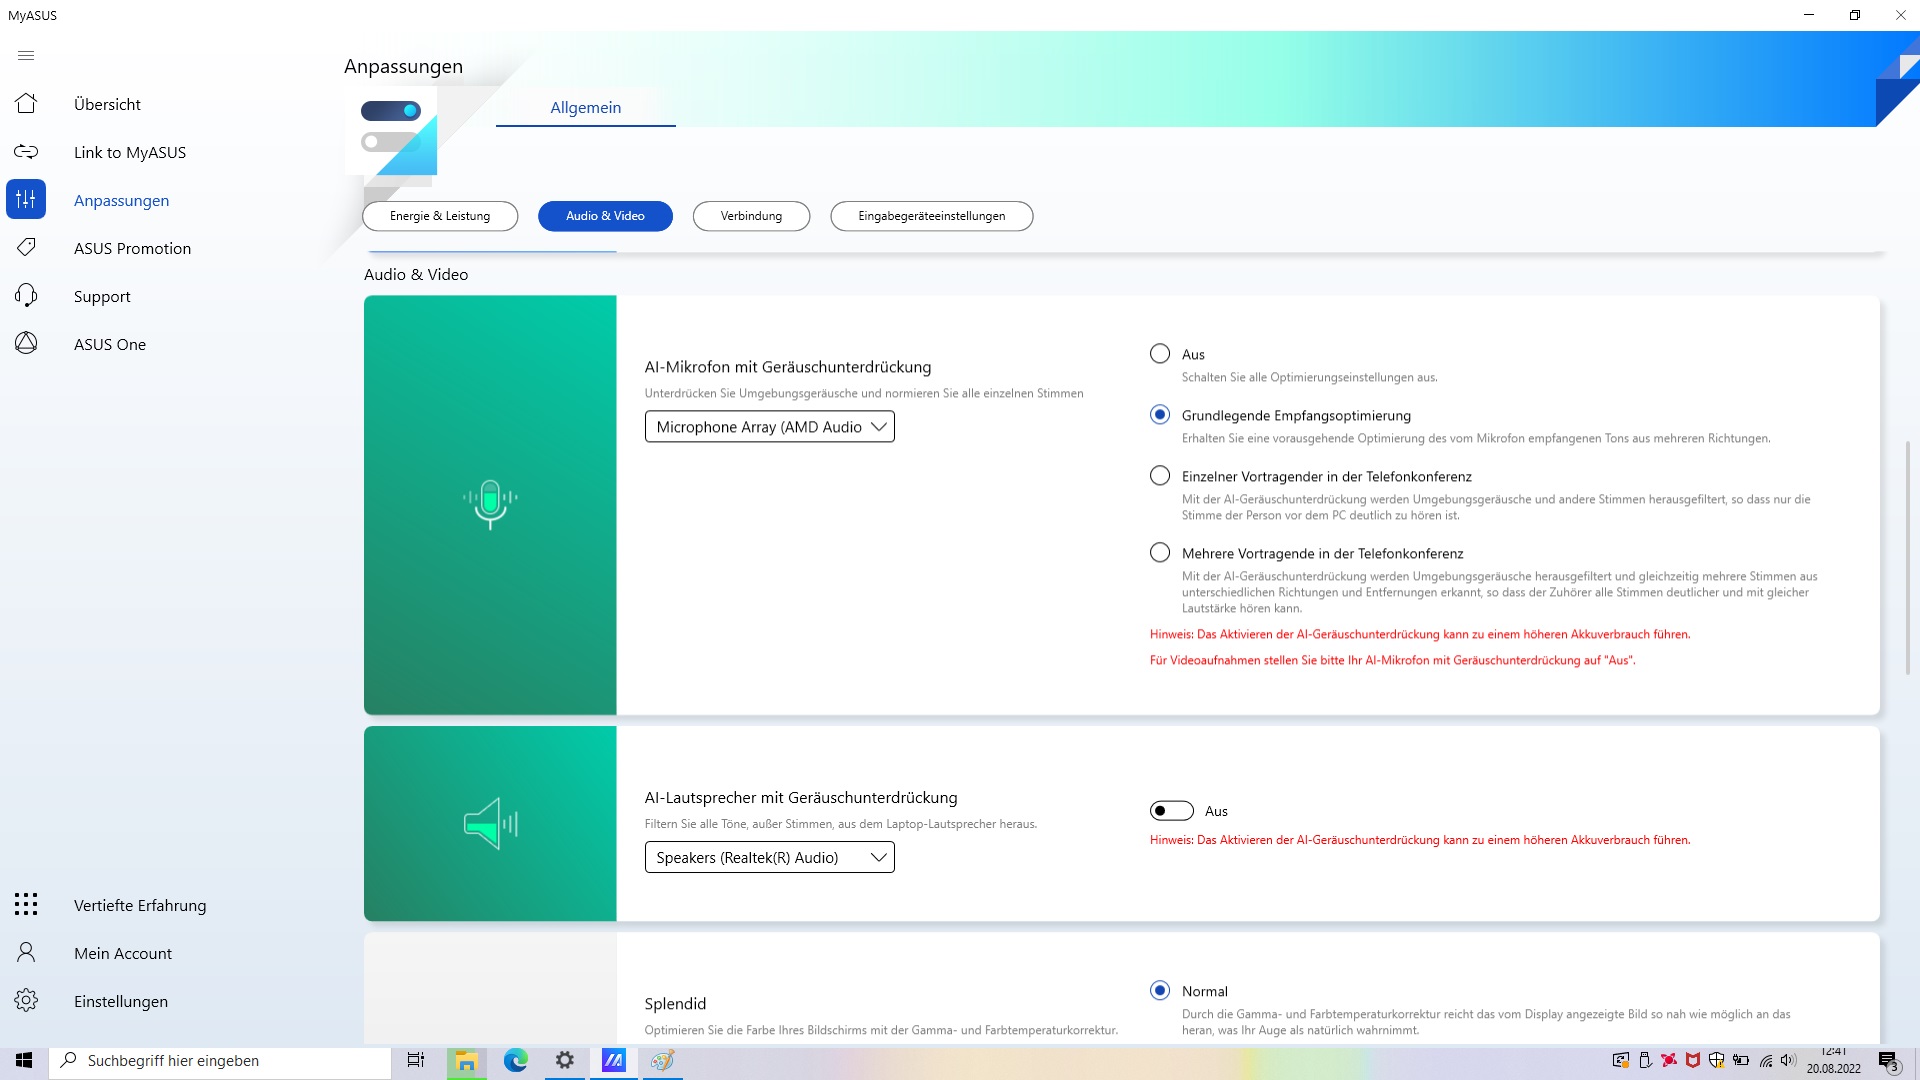
Task: Open Einstellungen in the sidebar
Action: [x=121, y=1001]
